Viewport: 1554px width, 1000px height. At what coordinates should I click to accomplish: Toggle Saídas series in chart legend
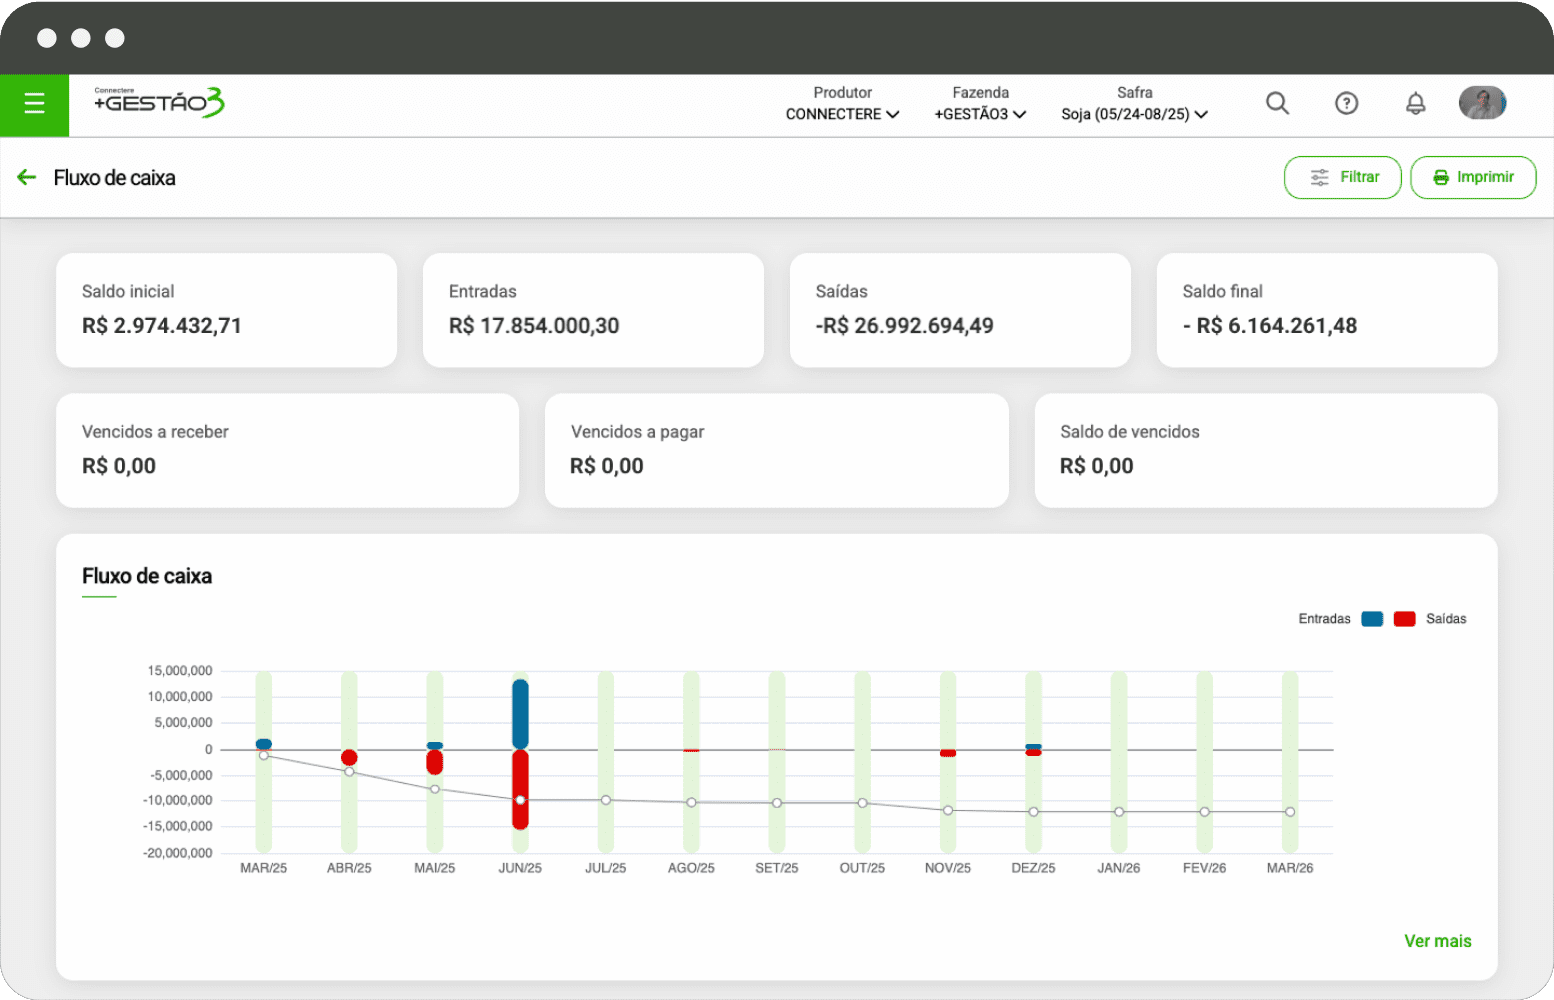click(1405, 619)
